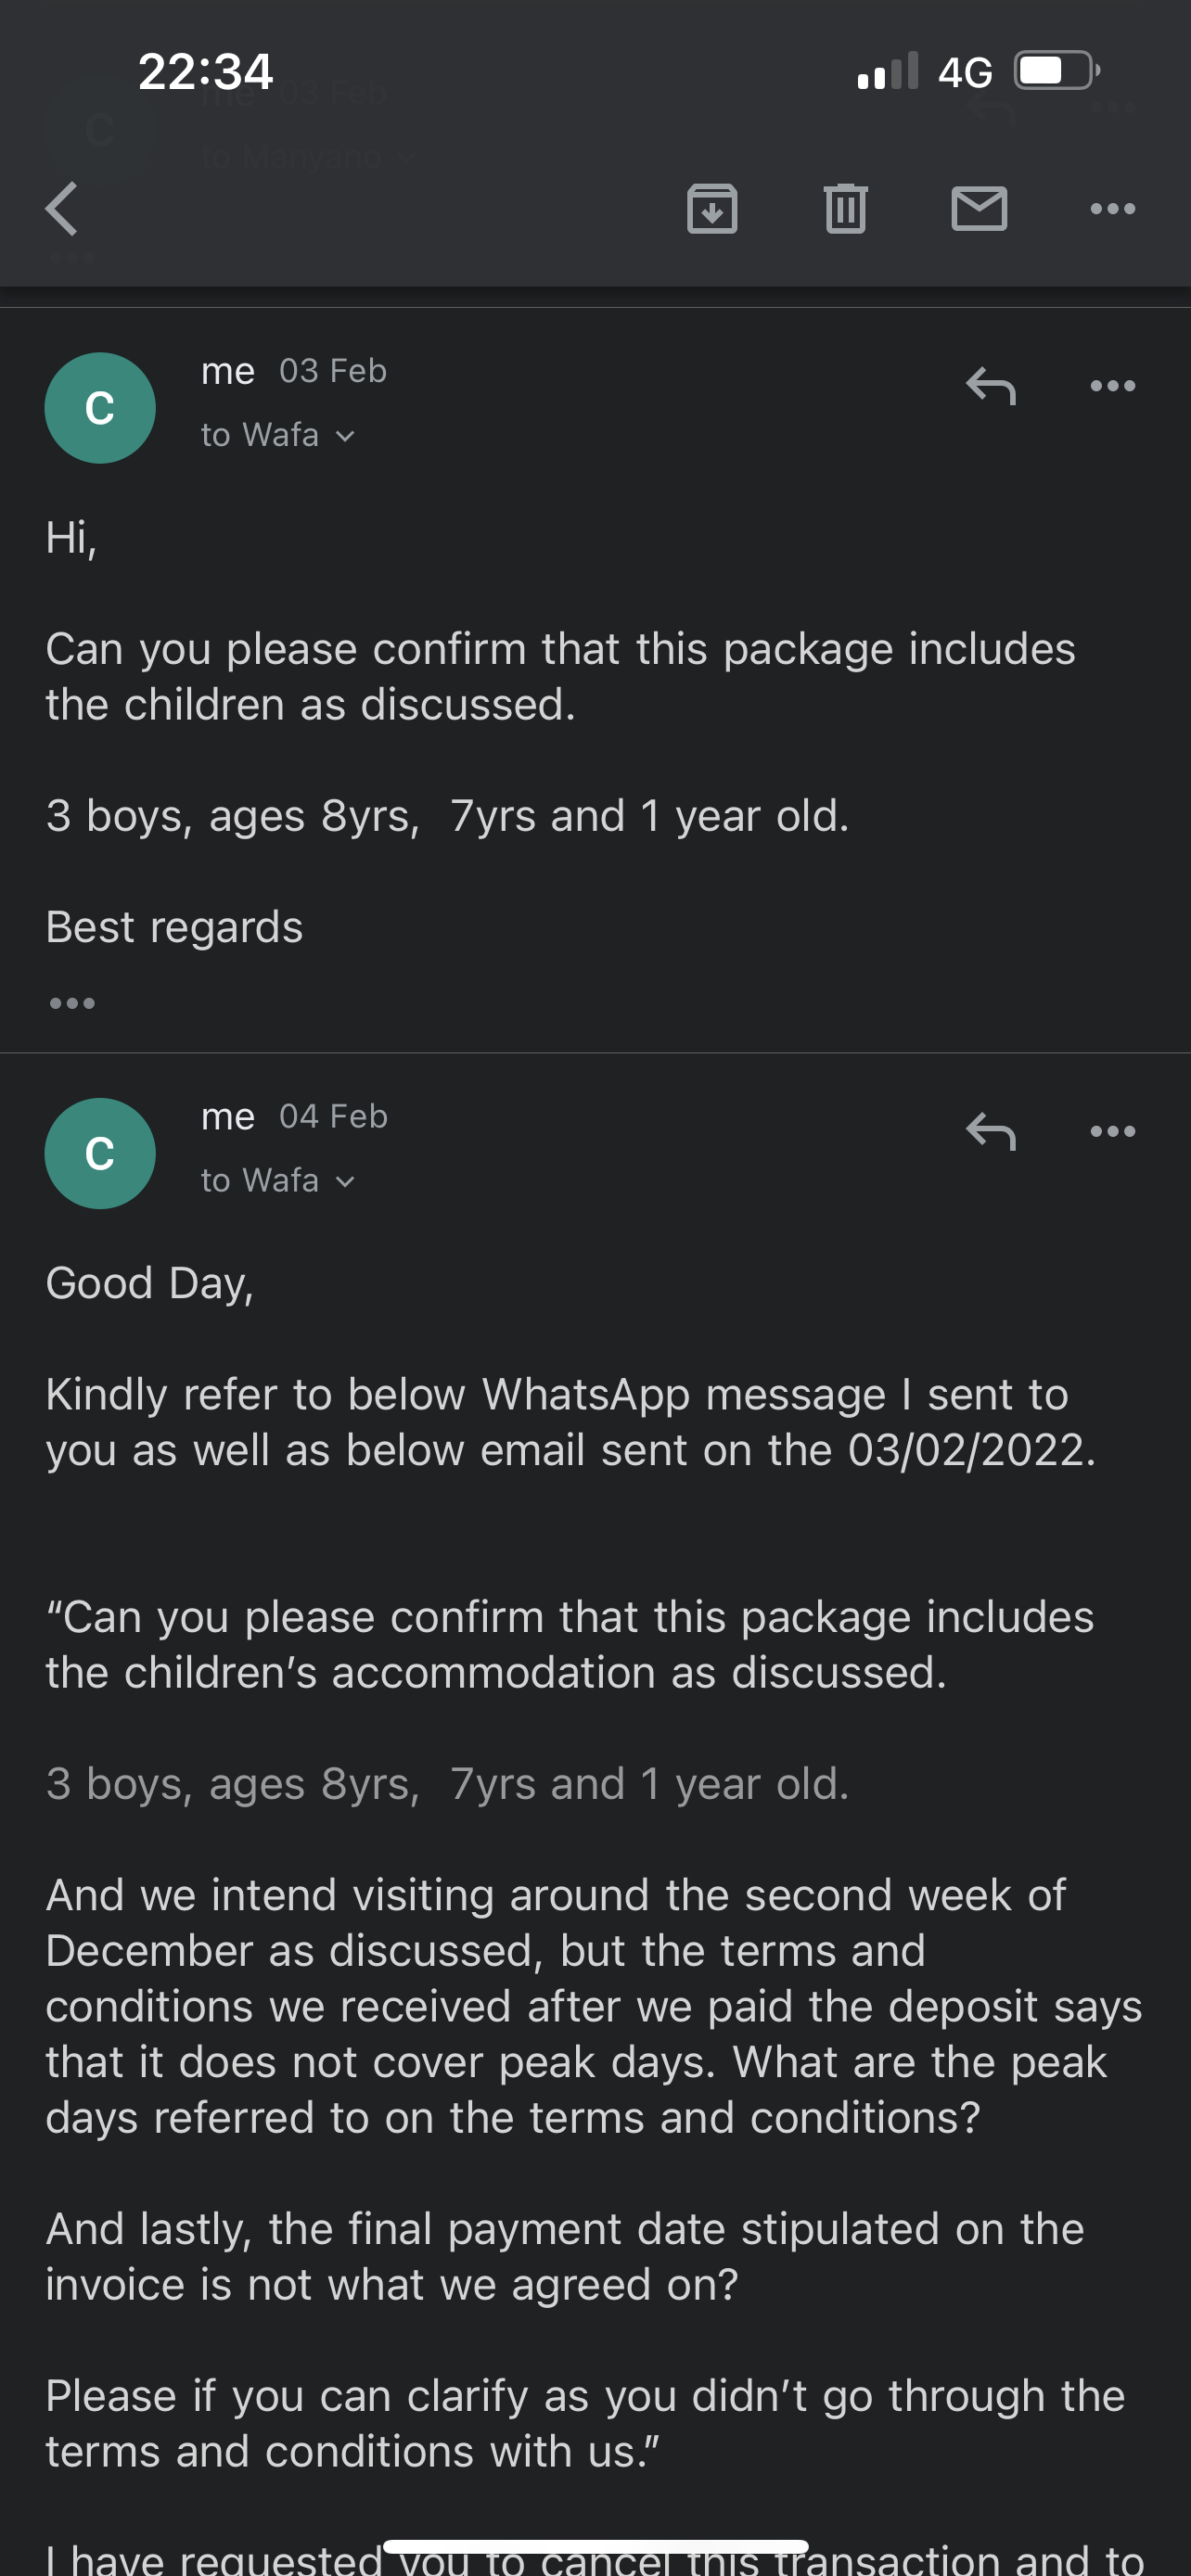The height and width of the screenshot is (2576, 1191).
Task: Tap the '03 Feb' date label
Action: 331,370
